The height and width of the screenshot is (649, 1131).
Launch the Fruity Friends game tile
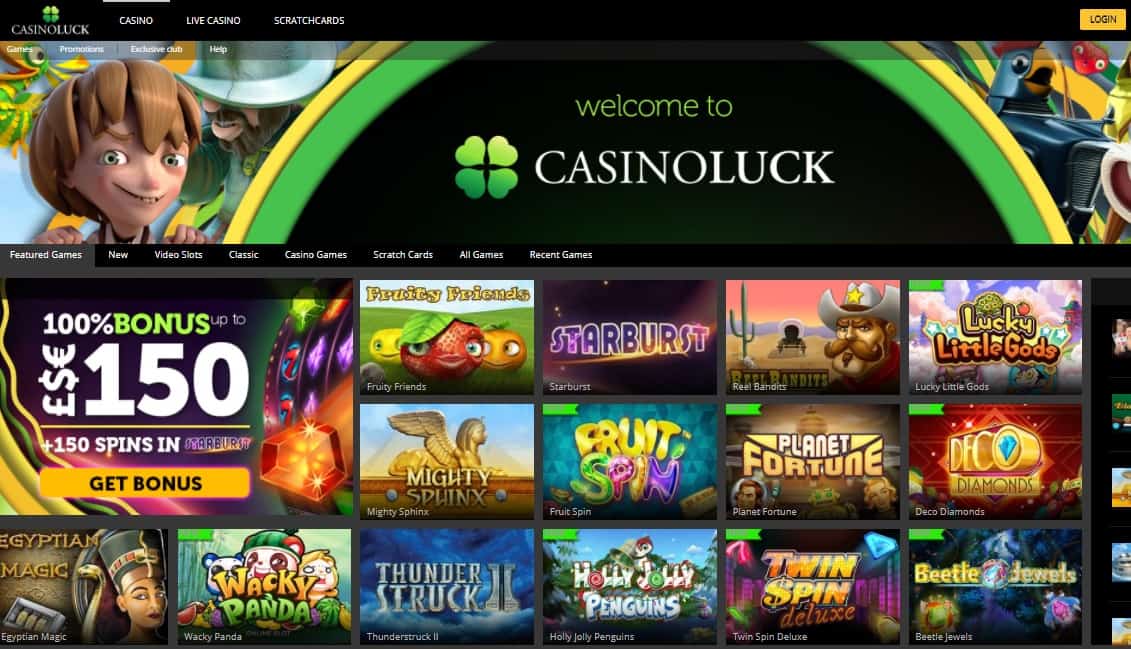point(447,337)
